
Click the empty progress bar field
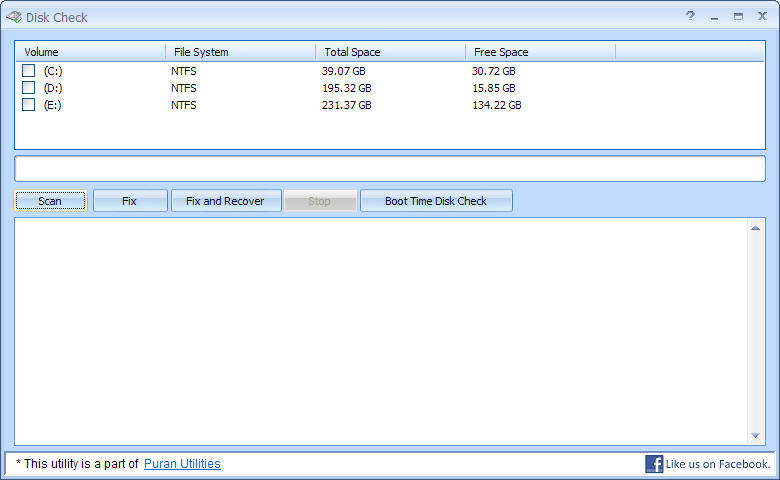point(390,168)
